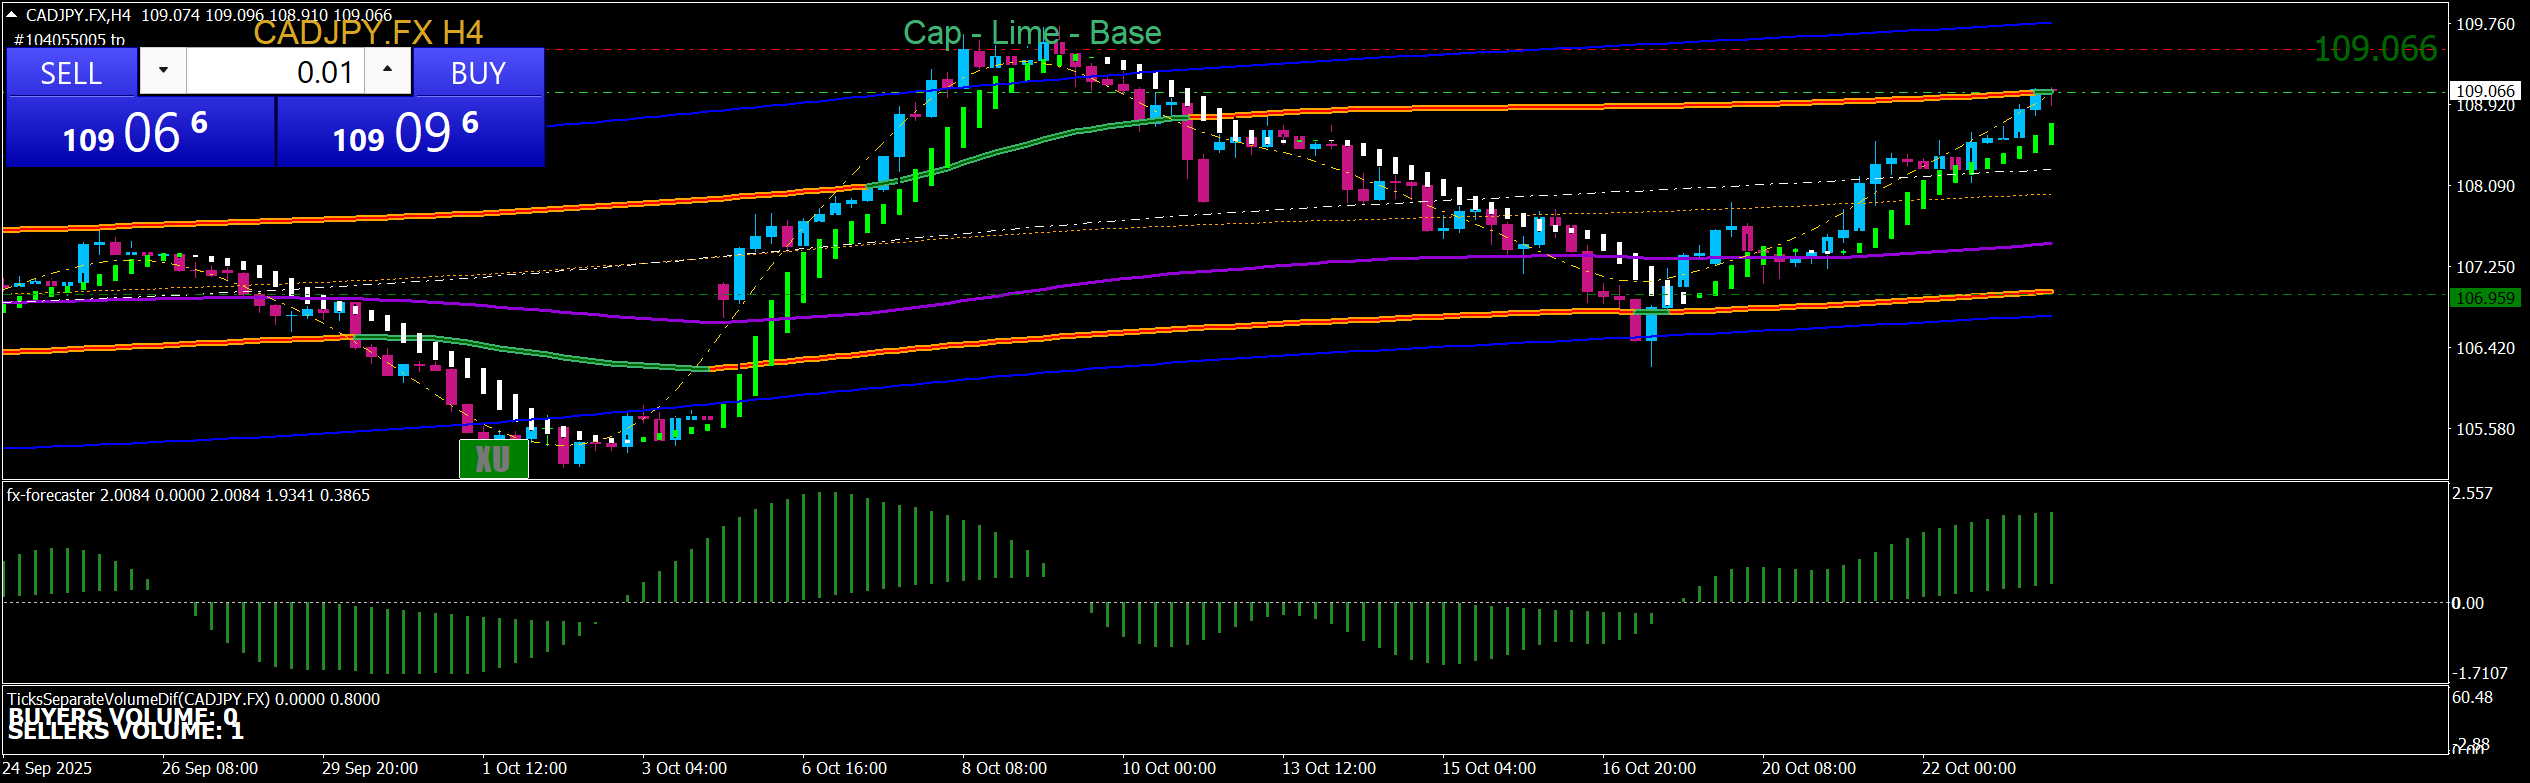
Task: Click the BUY button
Action: tap(478, 73)
